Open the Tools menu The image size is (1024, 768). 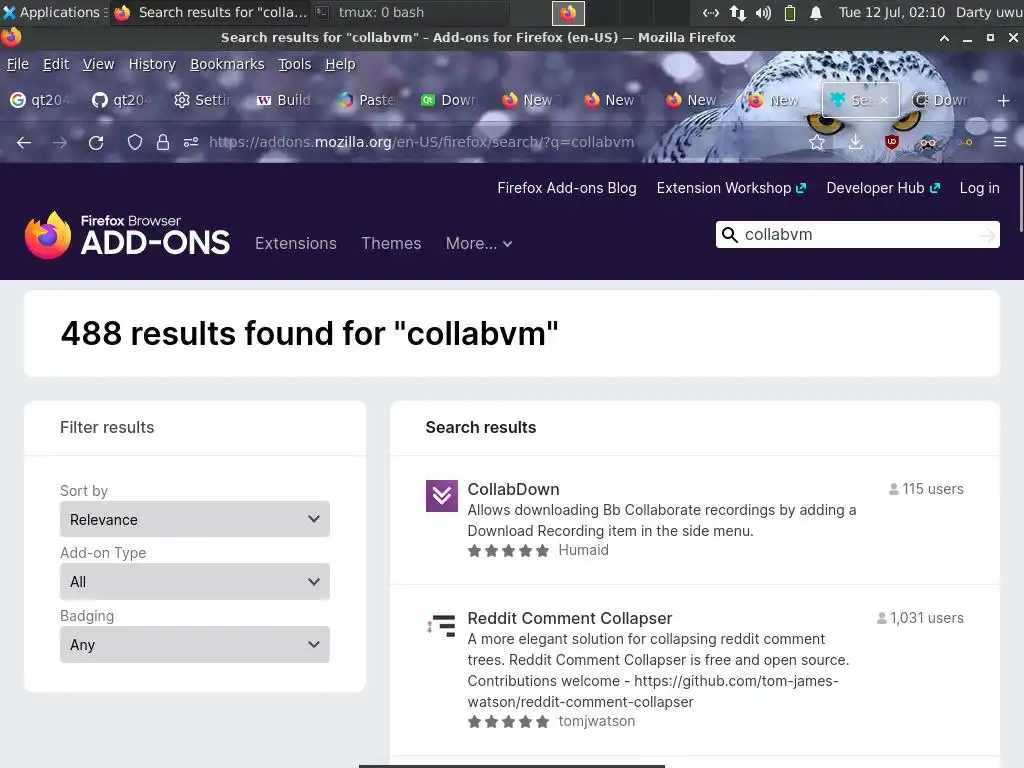coord(295,64)
